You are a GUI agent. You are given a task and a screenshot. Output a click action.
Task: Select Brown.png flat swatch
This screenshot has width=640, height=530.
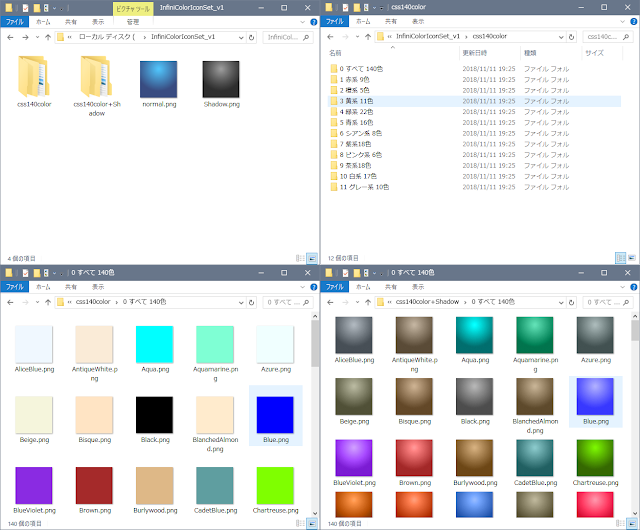pyautogui.click(x=94, y=485)
